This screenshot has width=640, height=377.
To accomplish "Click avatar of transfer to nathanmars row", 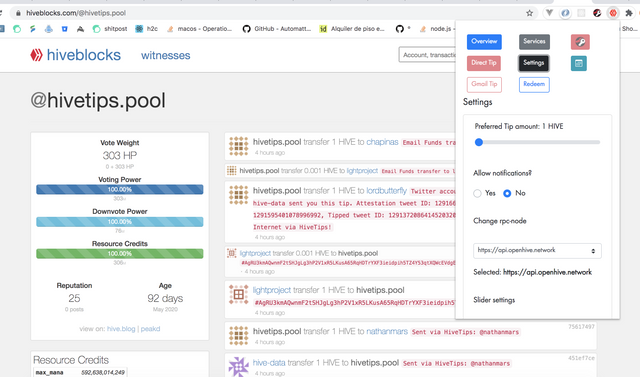I will (x=238, y=335).
